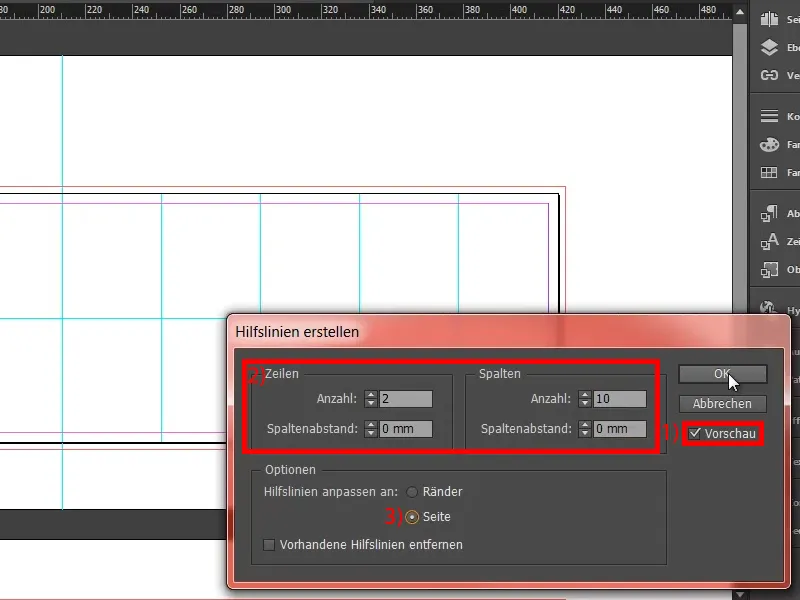Click the horizontal ruler at 300

(x=283, y=10)
